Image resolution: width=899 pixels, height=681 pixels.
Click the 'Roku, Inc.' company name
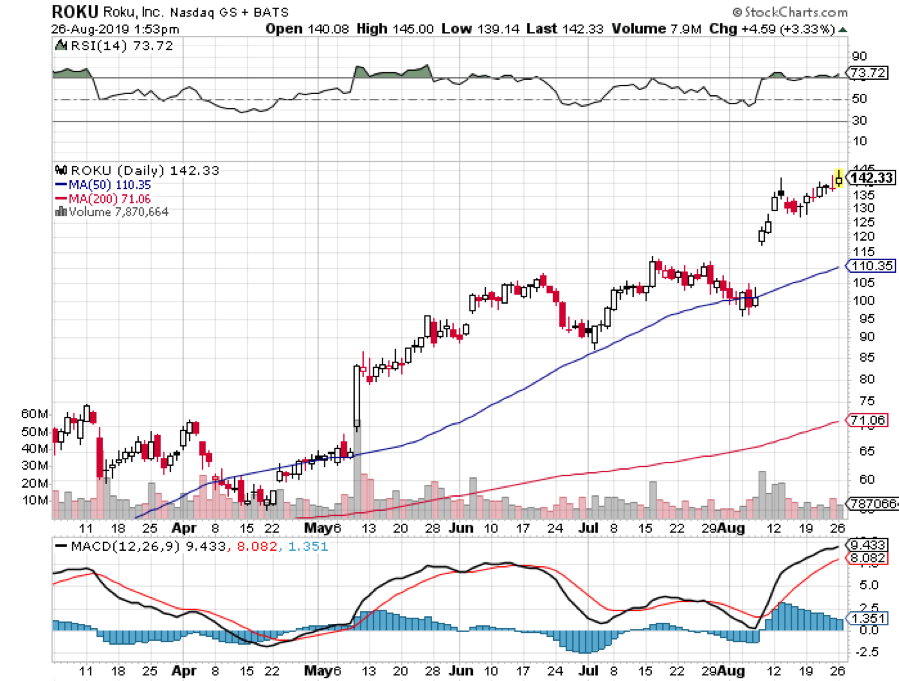pos(134,12)
